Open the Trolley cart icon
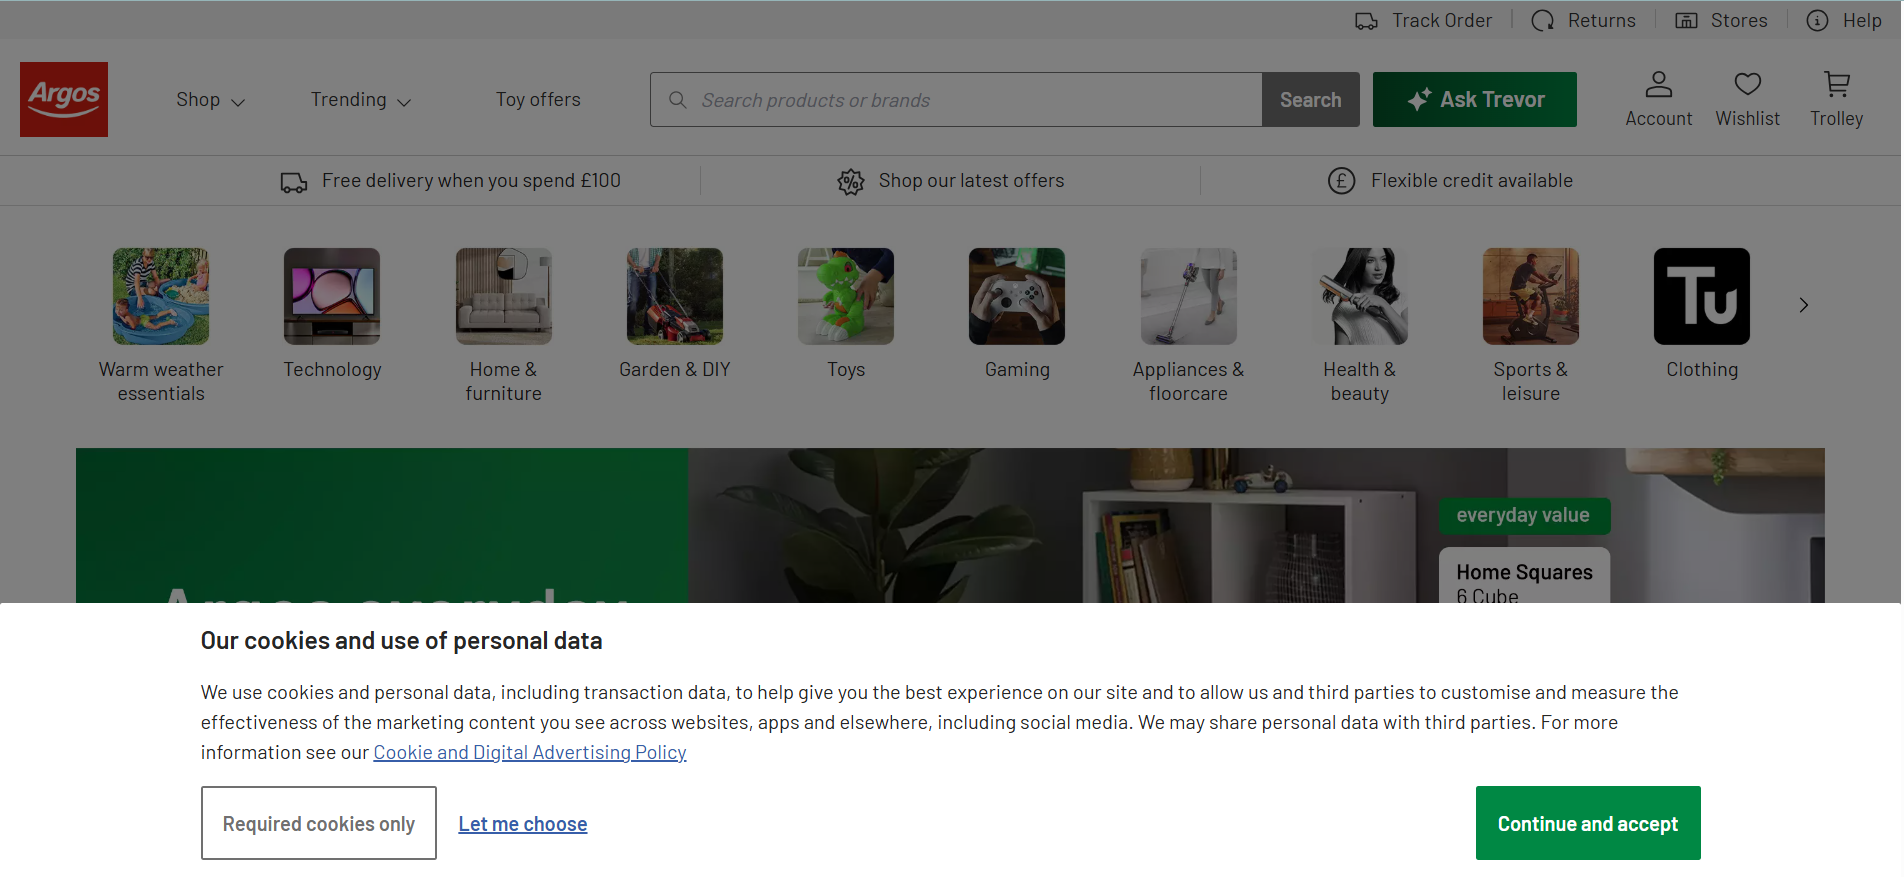This screenshot has height=877, width=1904. (1837, 84)
